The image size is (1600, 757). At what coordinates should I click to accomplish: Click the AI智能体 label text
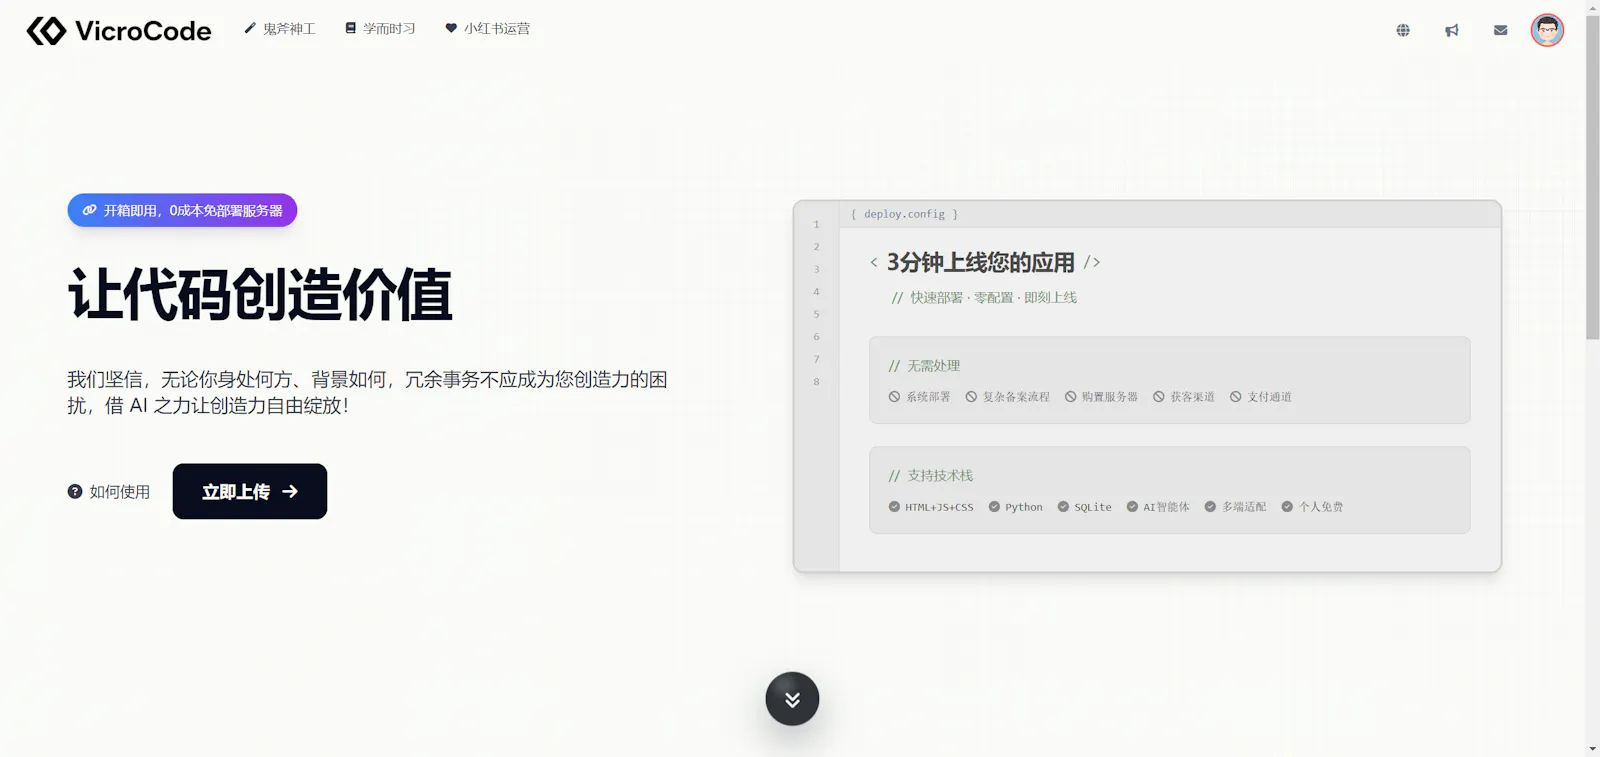click(1166, 507)
